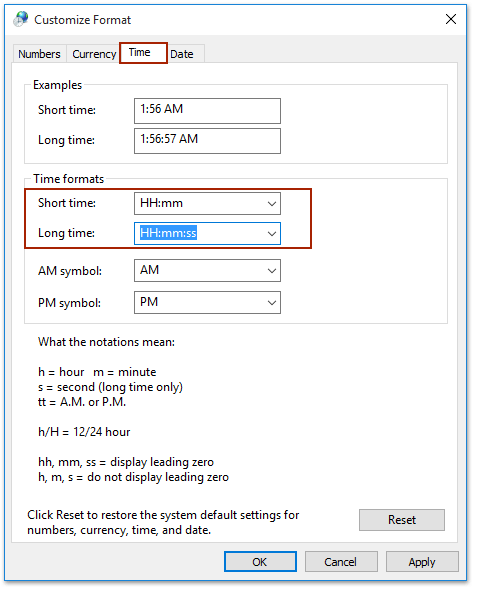Viewport: 477px width, 590px height.
Task: Open the Currency tab
Action: [94, 54]
